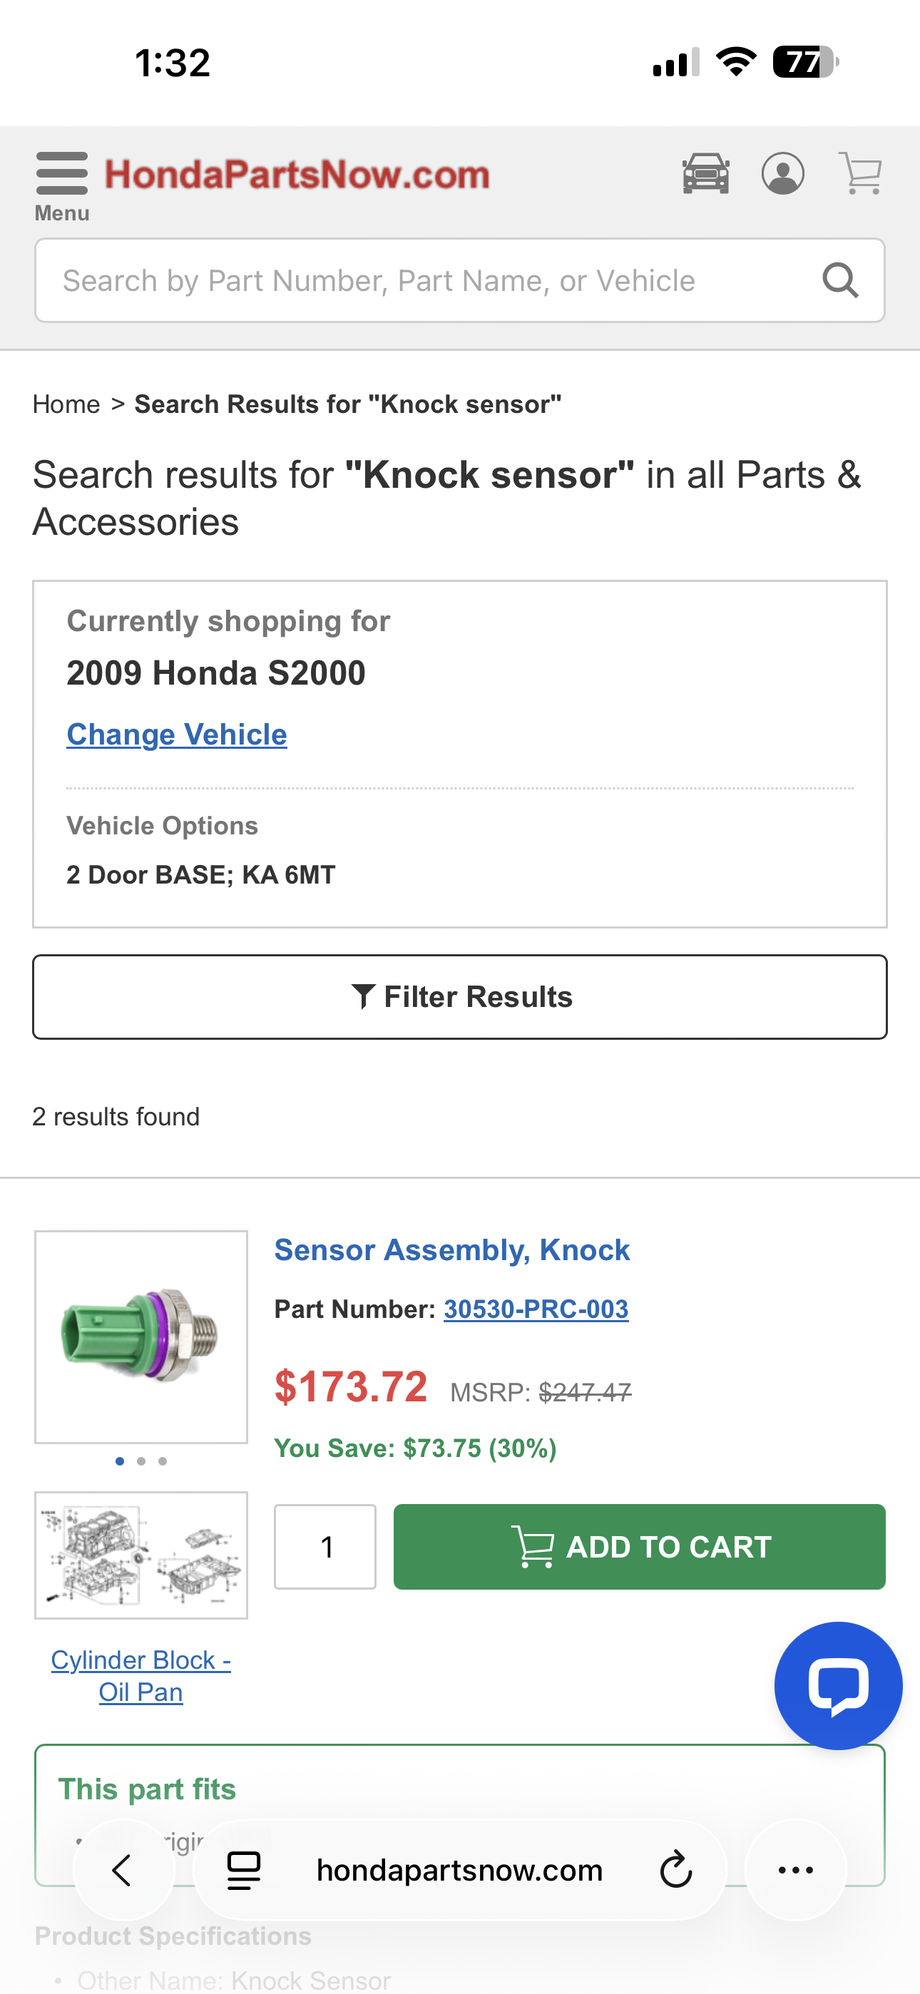Add knock sensor to cart

point(639,1547)
